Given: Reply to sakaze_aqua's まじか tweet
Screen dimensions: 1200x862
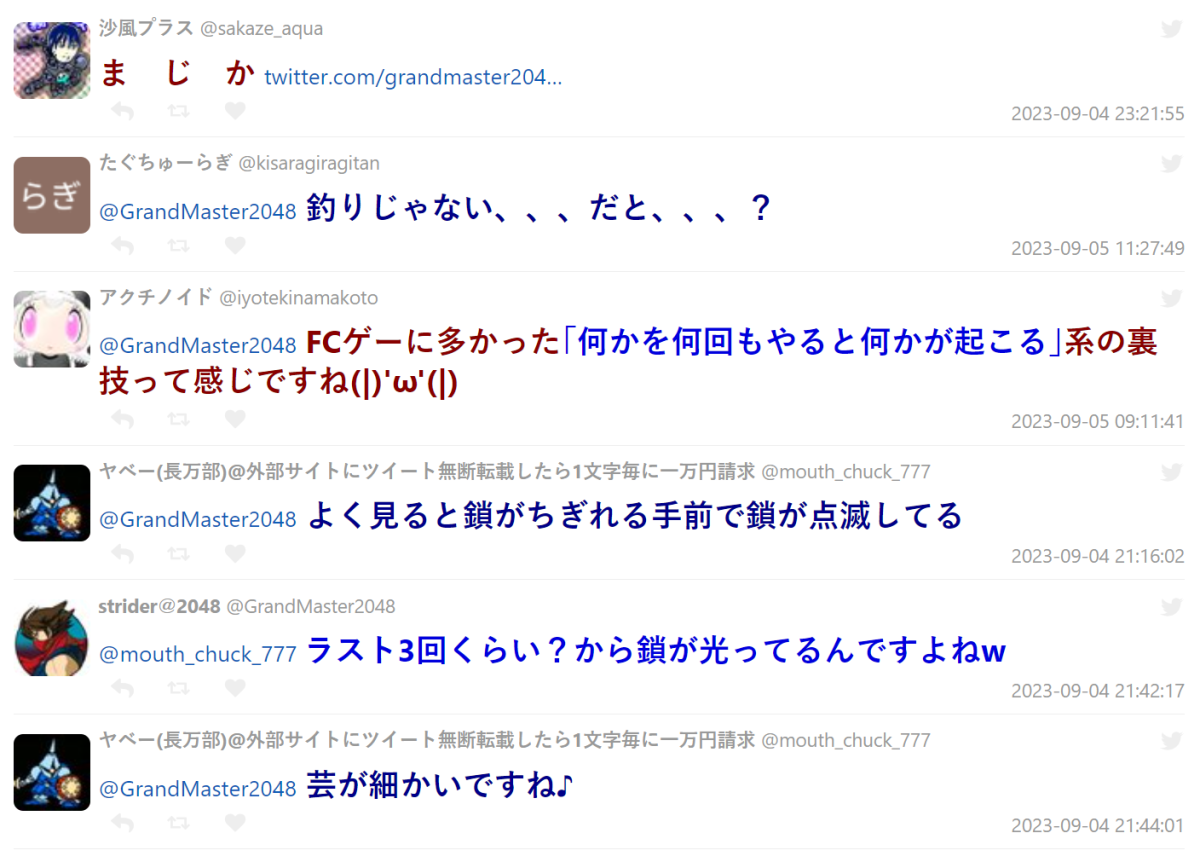Looking at the screenshot, I should pos(122,110).
